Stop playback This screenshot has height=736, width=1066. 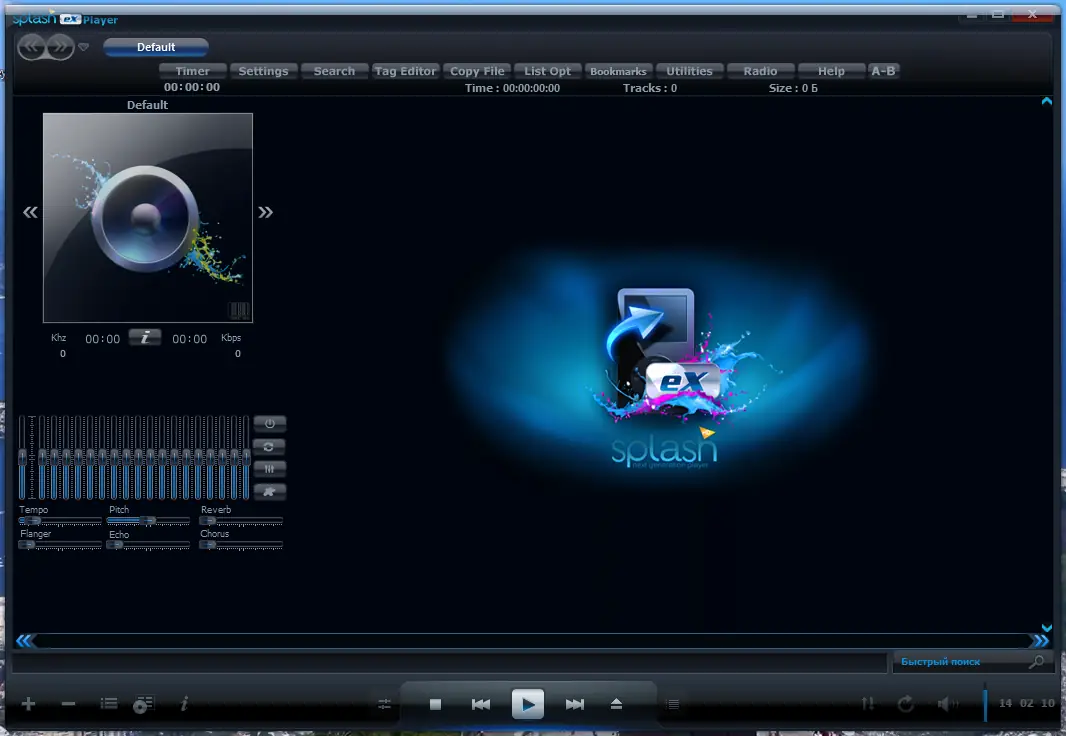point(436,705)
